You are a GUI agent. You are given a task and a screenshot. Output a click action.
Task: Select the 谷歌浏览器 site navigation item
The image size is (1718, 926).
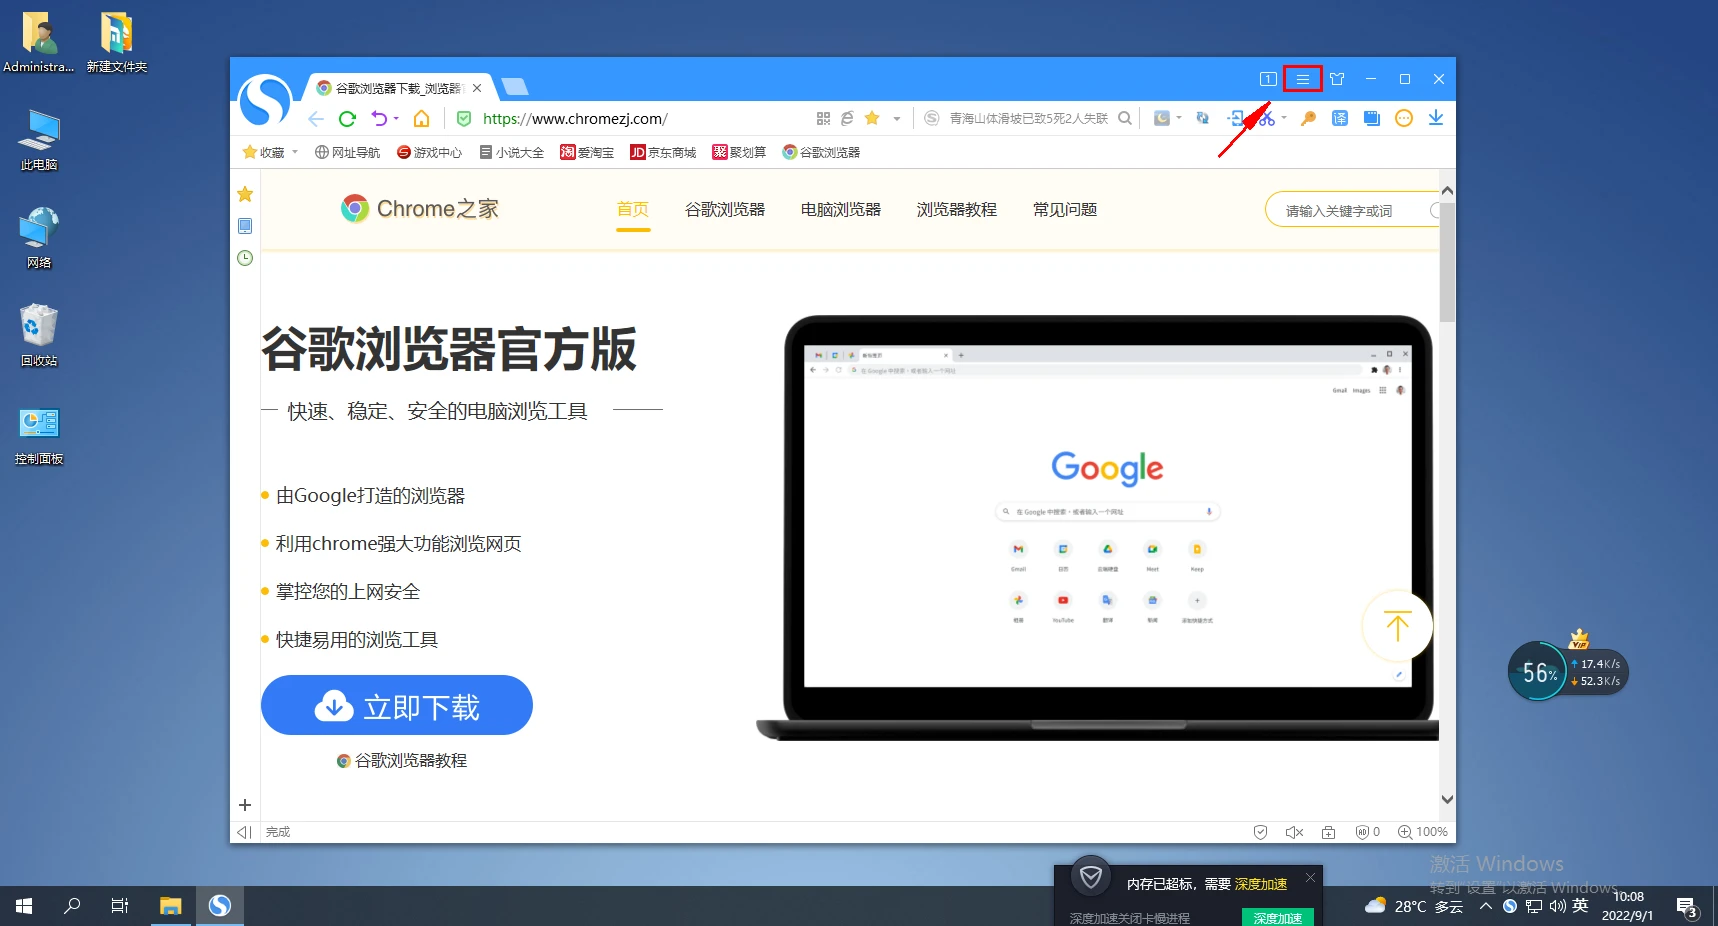(725, 209)
